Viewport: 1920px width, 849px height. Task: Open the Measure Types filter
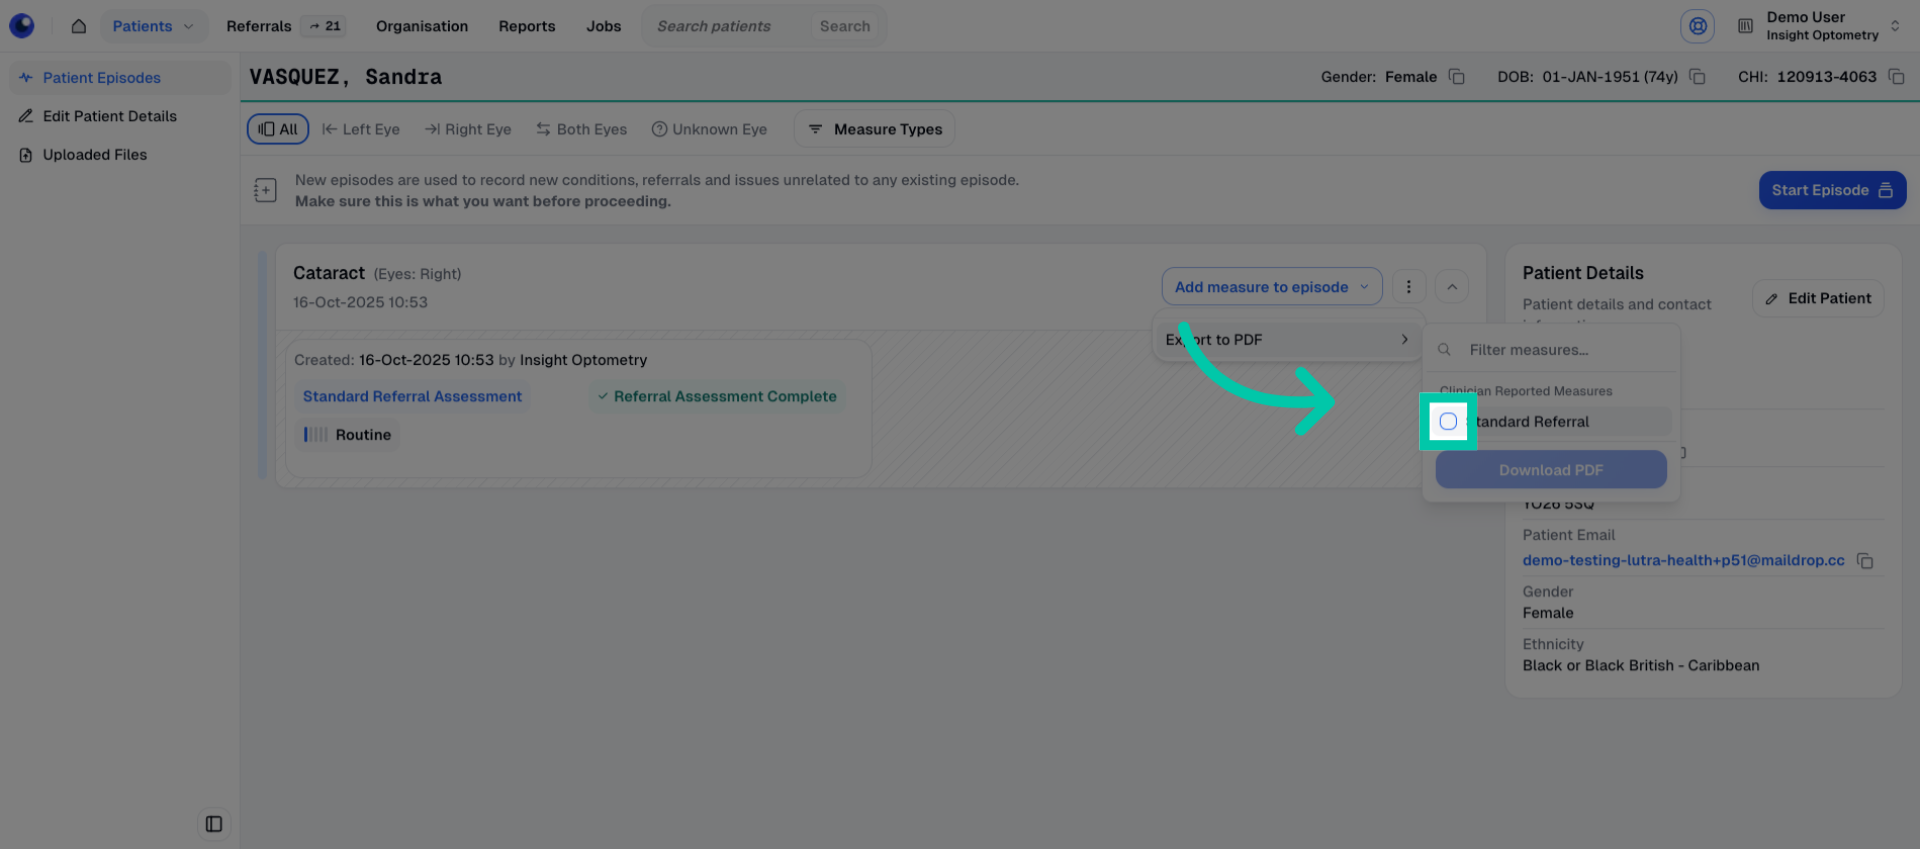click(x=874, y=129)
